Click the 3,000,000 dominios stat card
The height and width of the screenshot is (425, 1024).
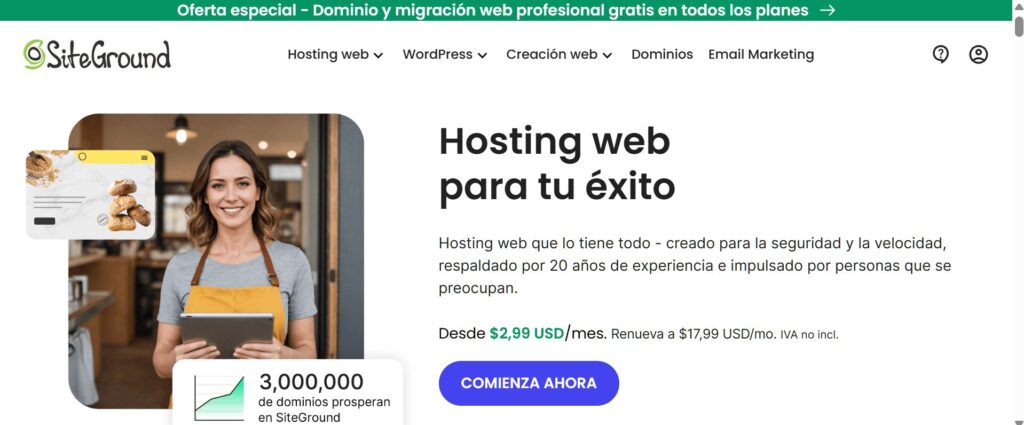[x=287, y=393]
